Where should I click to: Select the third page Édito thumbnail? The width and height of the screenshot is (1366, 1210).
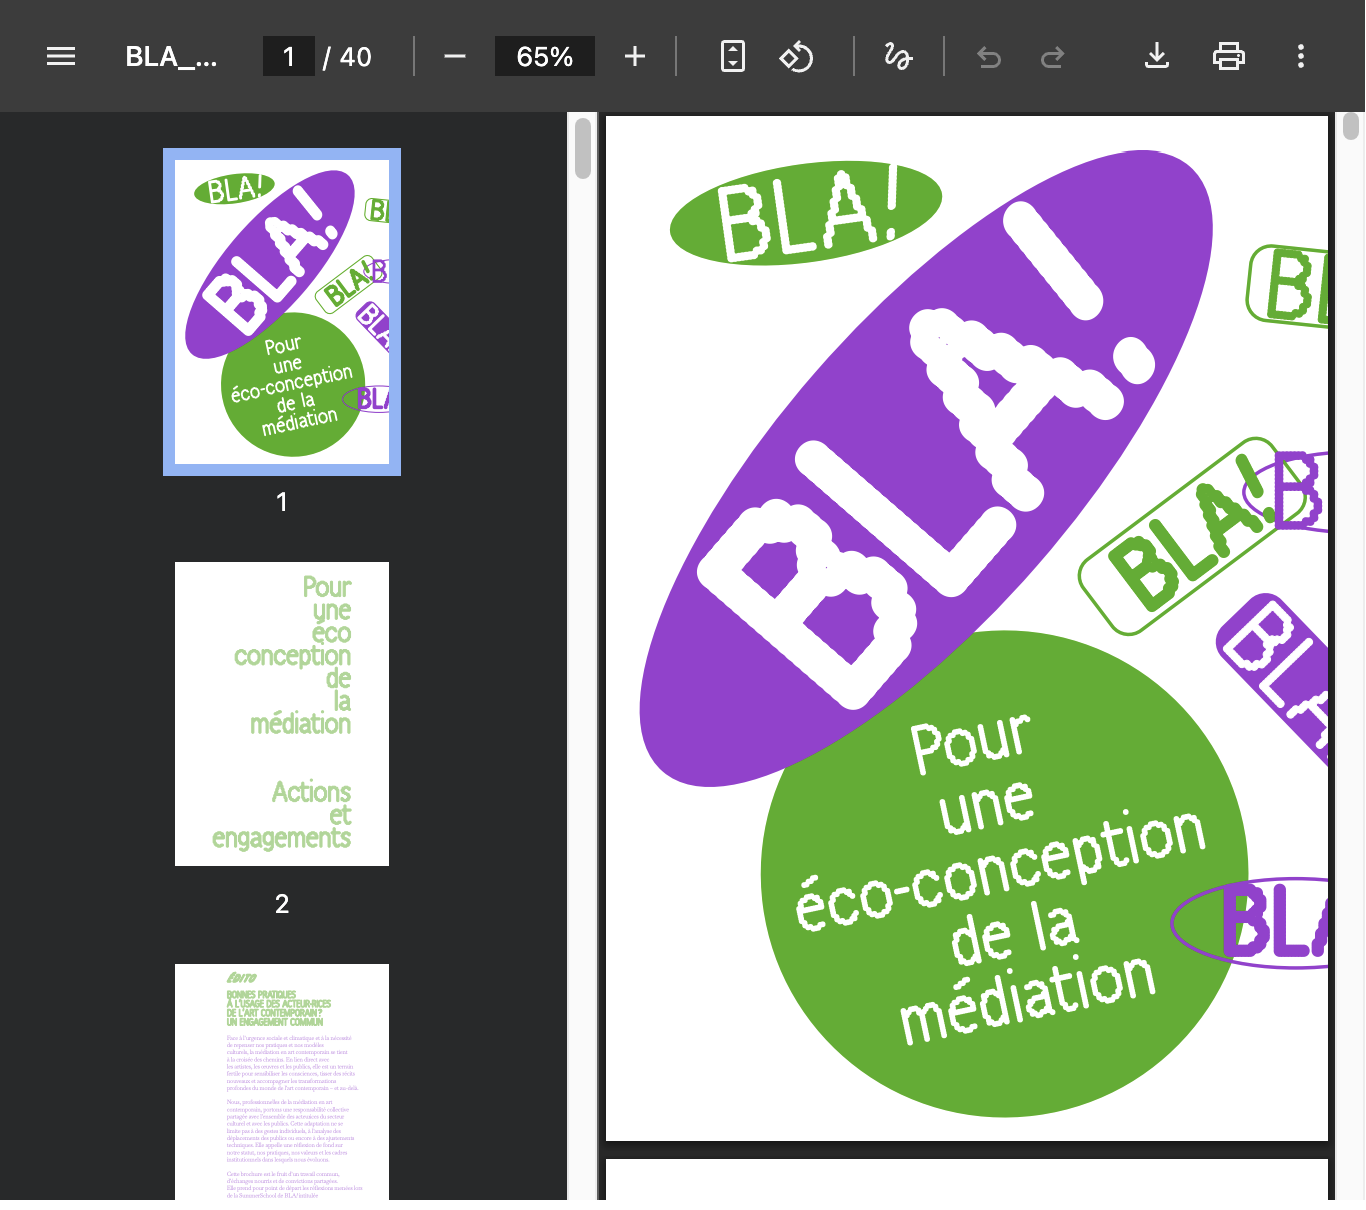[x=282, y=1080]
